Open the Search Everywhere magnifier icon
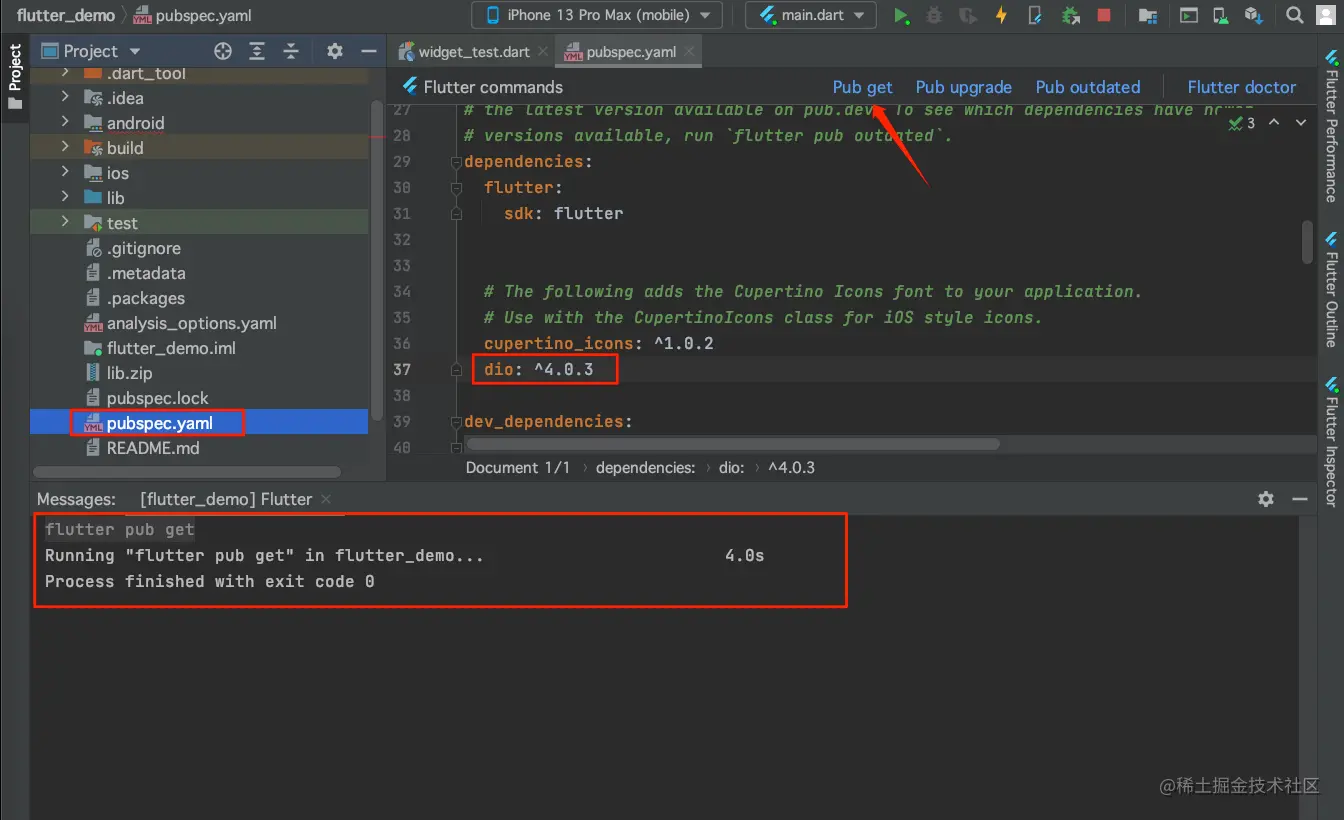 point(1295,15)
